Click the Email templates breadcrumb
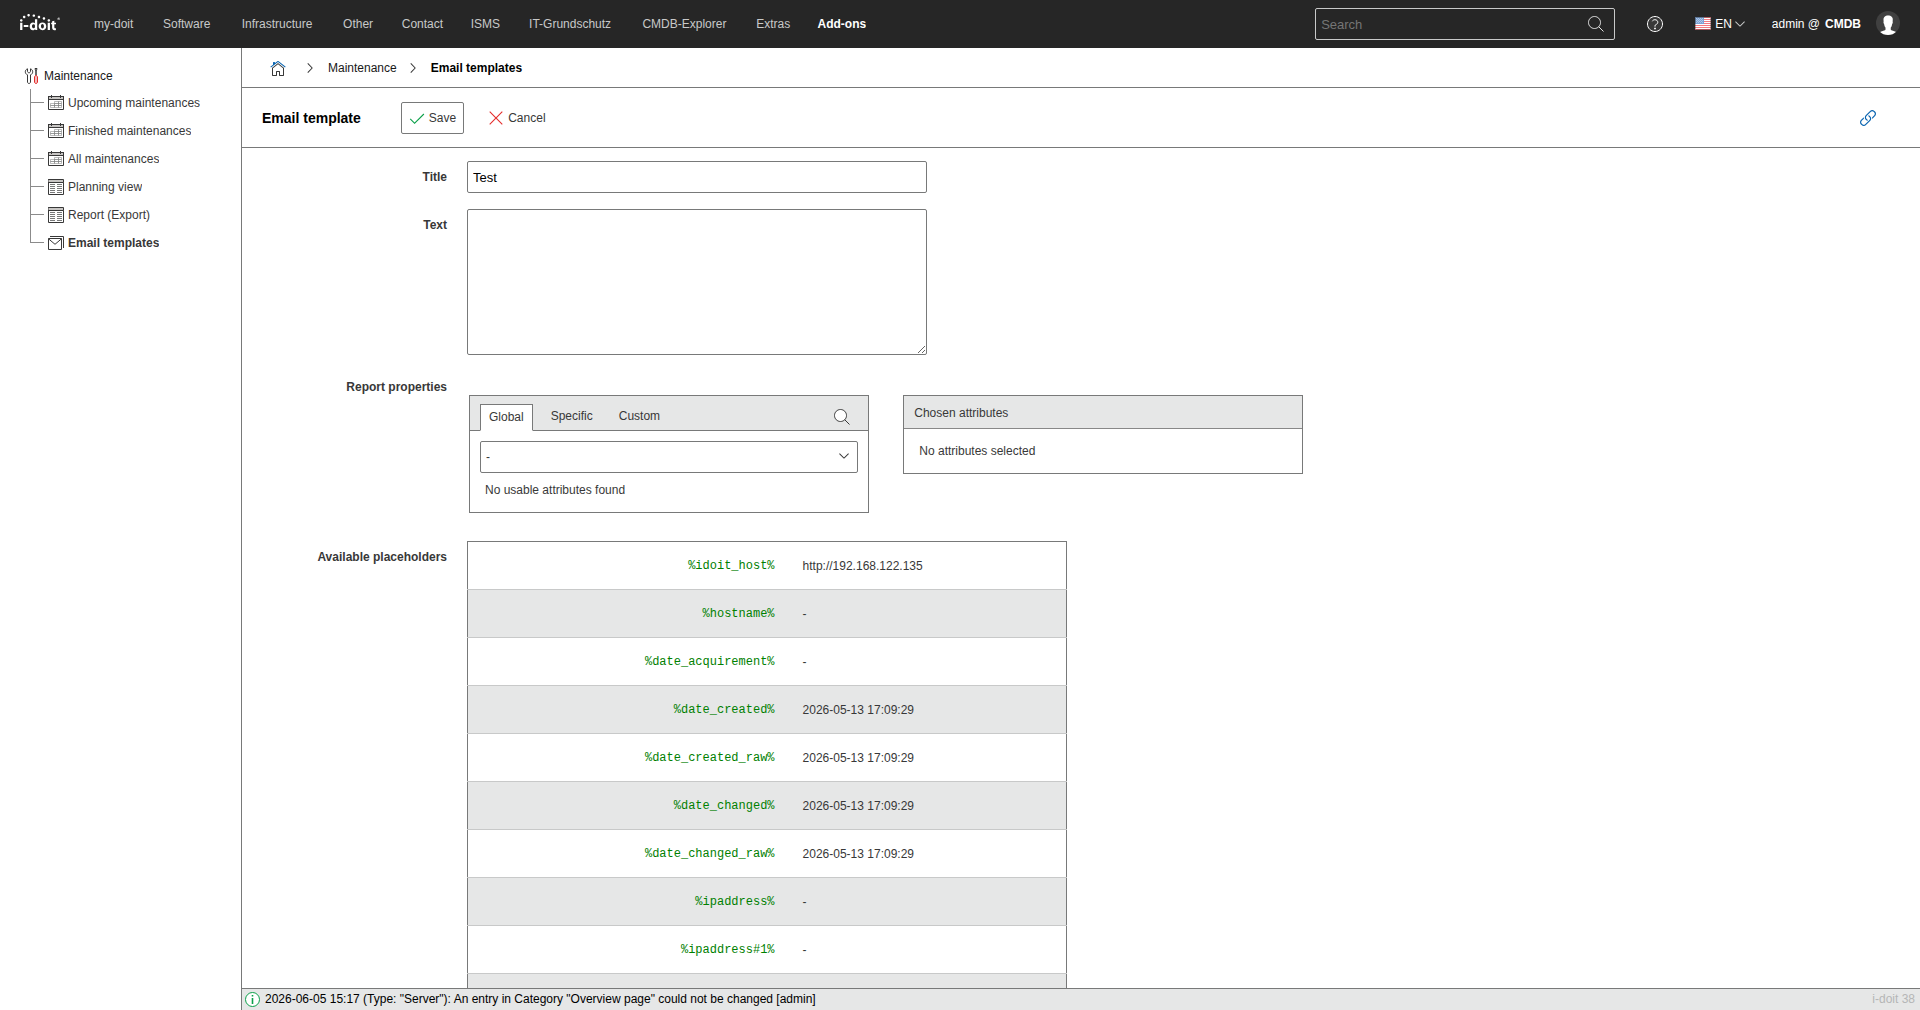 pos(476,68)
